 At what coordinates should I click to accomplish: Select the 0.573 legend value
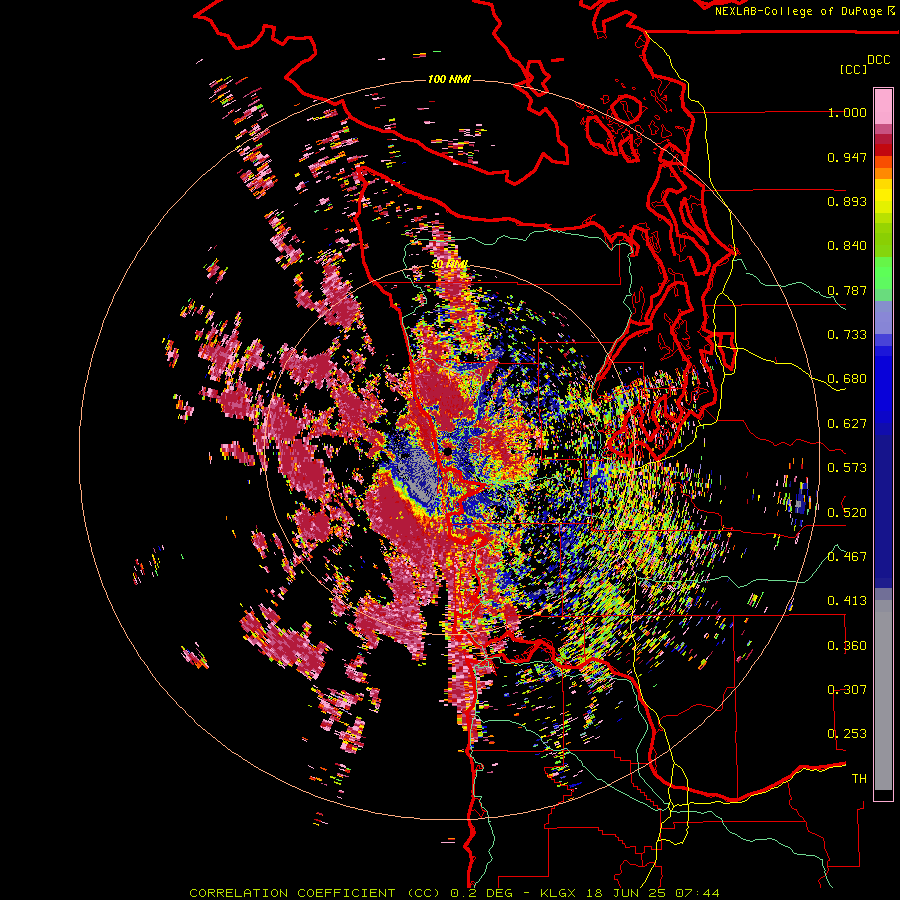coord(847,468)
